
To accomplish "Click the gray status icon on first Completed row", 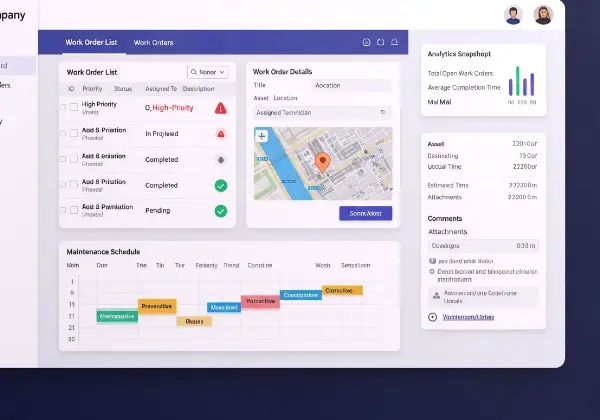I will tap(221, 160).
